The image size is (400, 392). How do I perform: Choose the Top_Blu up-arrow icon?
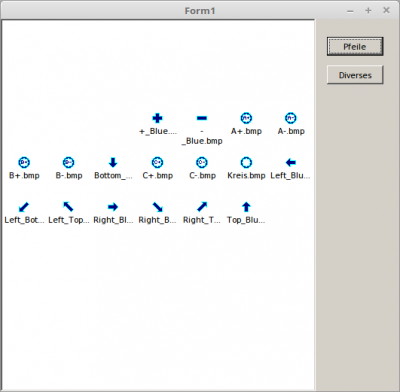click(x=246, y=207)
